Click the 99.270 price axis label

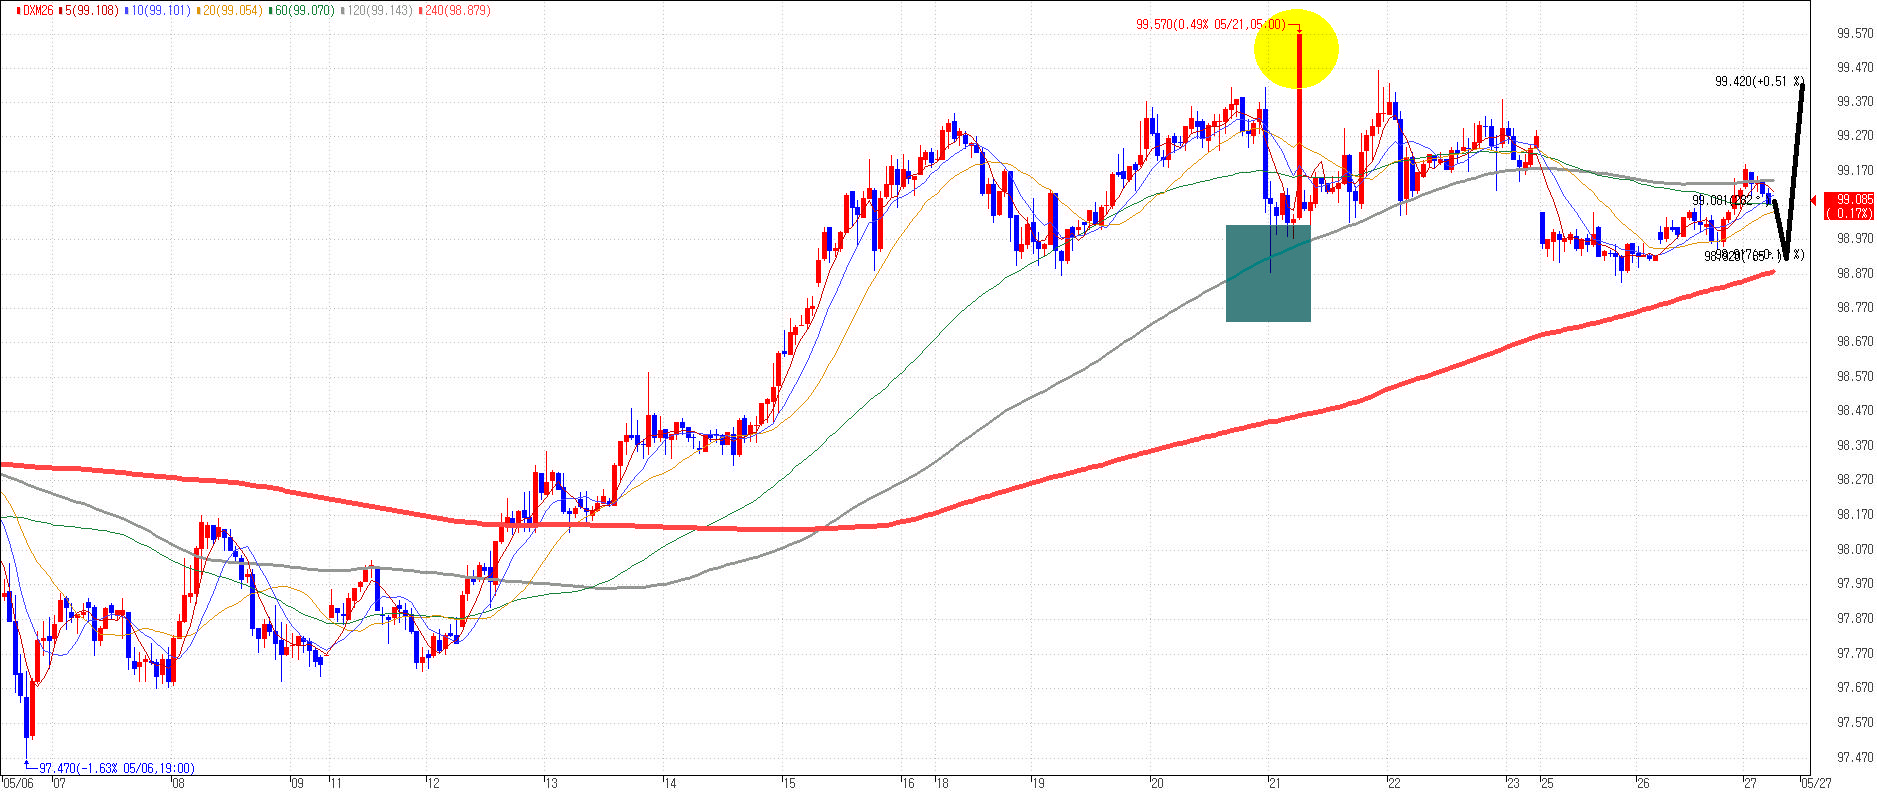[1855, 136]
